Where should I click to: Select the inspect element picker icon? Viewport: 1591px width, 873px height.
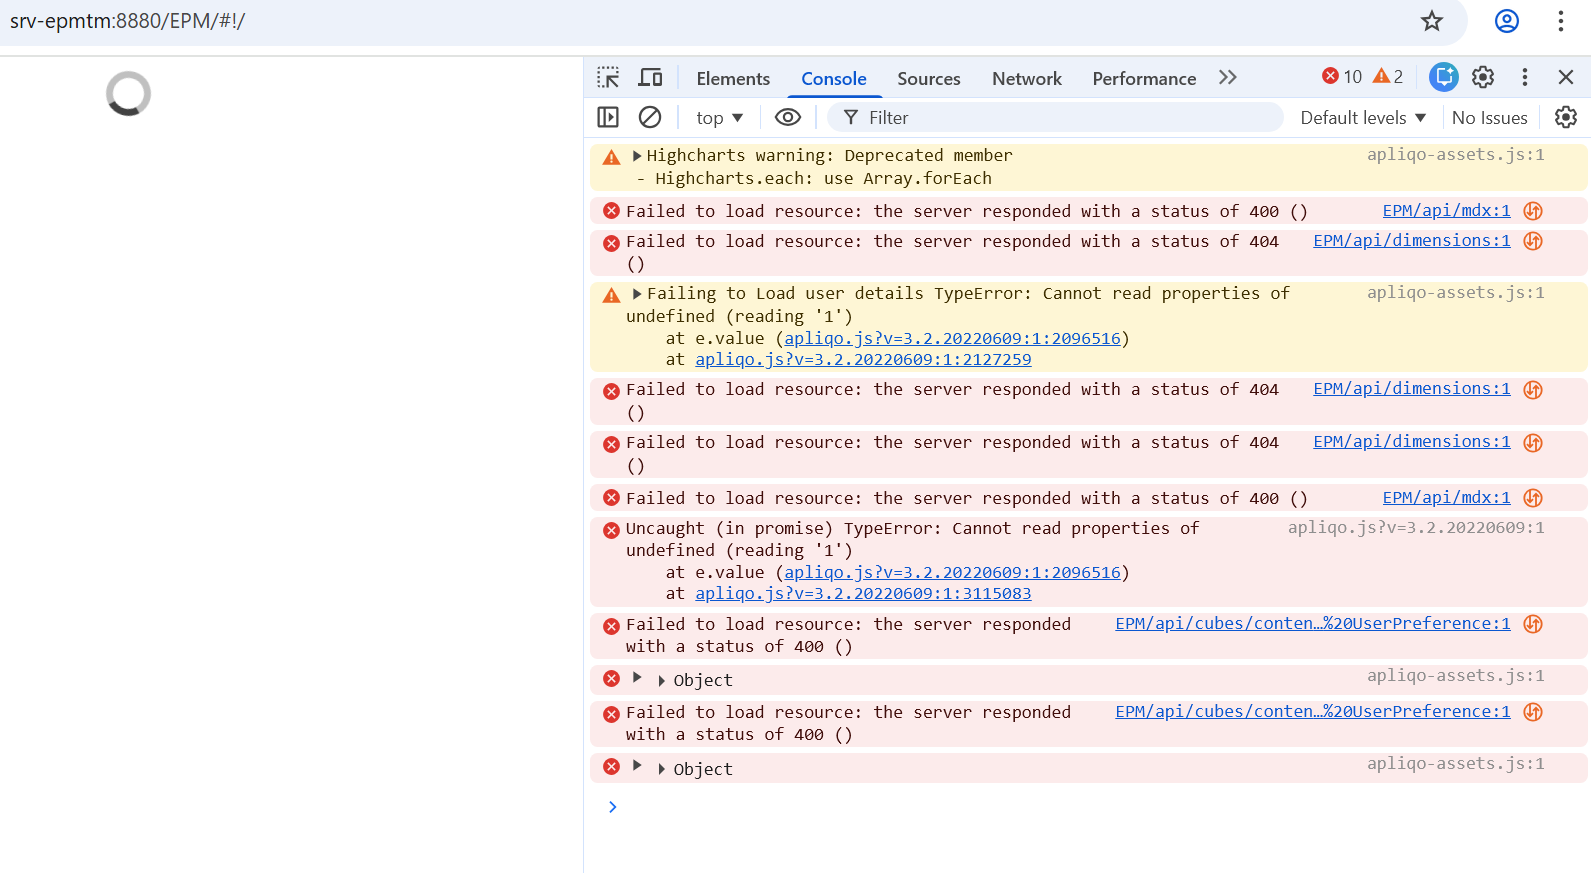tap(608, 78)
